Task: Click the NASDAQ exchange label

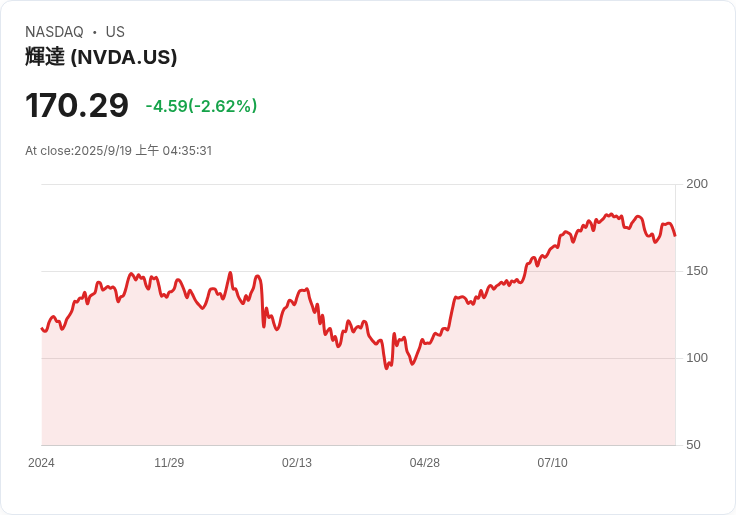Action: 54,32
